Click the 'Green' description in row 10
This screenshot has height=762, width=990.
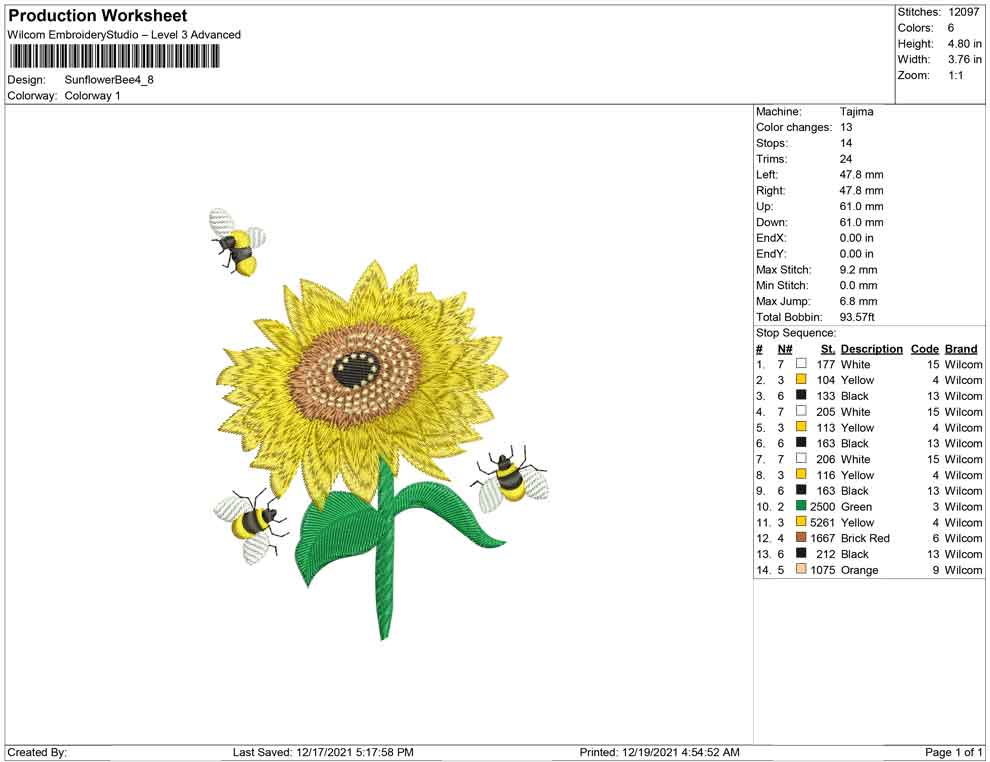click(856, 506)
